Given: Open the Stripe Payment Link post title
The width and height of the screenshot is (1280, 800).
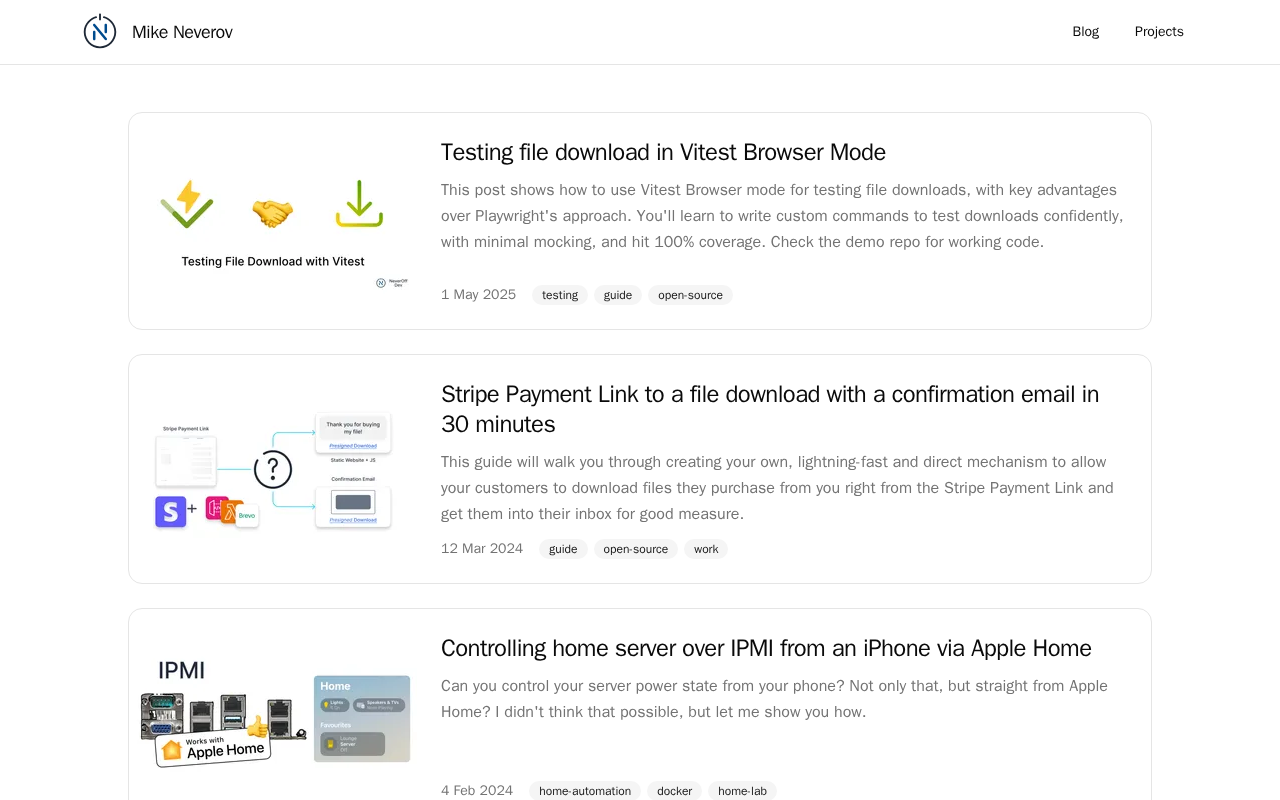Looking at the screenshot, I should click(x=770, y=409).
